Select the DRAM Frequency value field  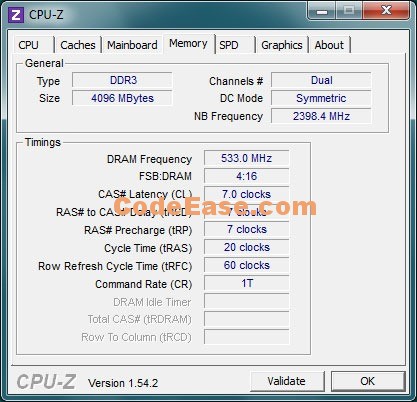(247, 158)
